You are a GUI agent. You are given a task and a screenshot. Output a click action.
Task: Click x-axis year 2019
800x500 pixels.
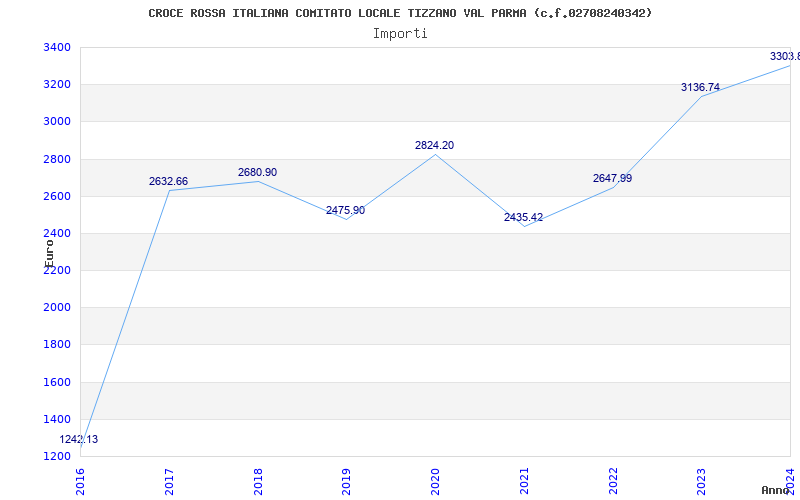point(347,482)
